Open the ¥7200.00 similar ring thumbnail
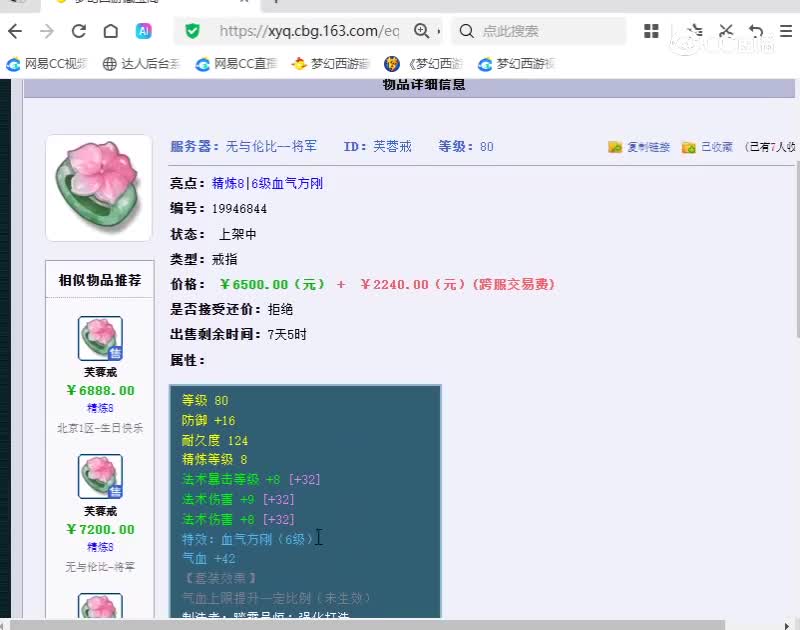800x630 pixels. [100, 476]
